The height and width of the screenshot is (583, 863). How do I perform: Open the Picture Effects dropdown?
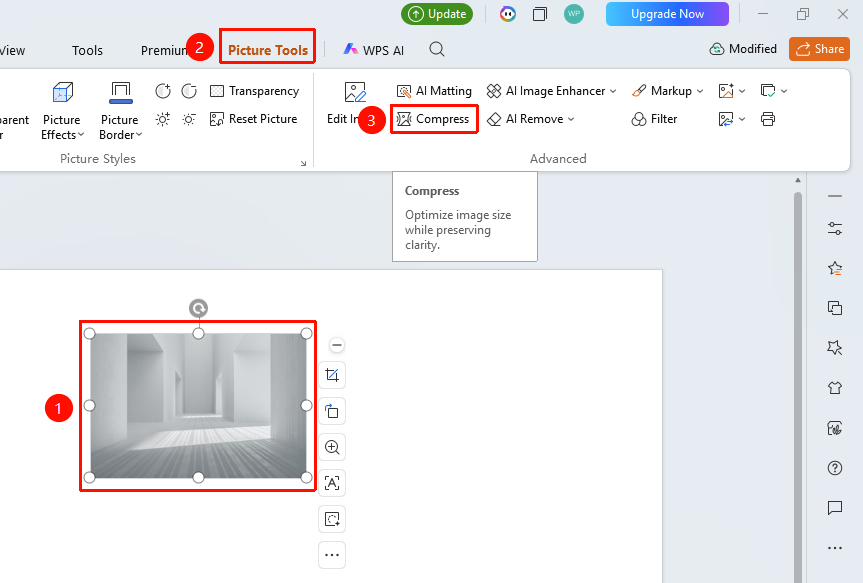coord(62,111)
